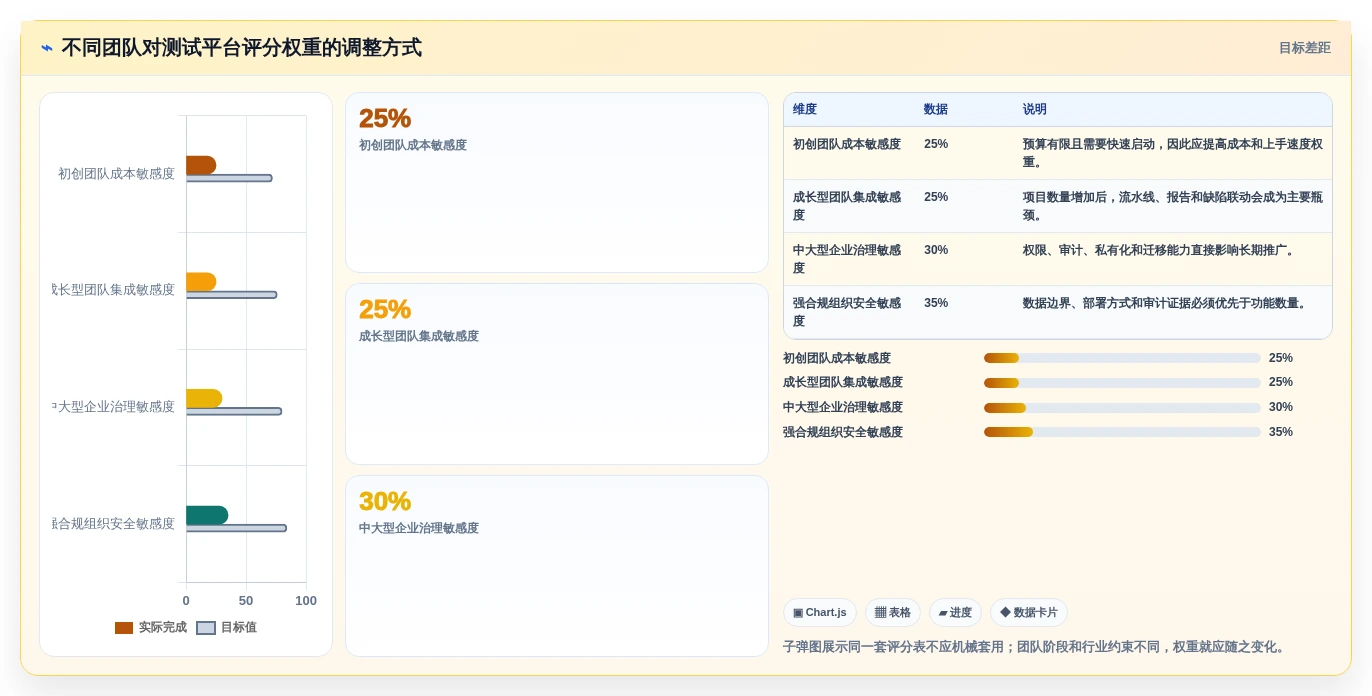Click the x-axis tick label 100
Image resolution: width=1372 pixels, height=696 pixels.
click(306, 601)
